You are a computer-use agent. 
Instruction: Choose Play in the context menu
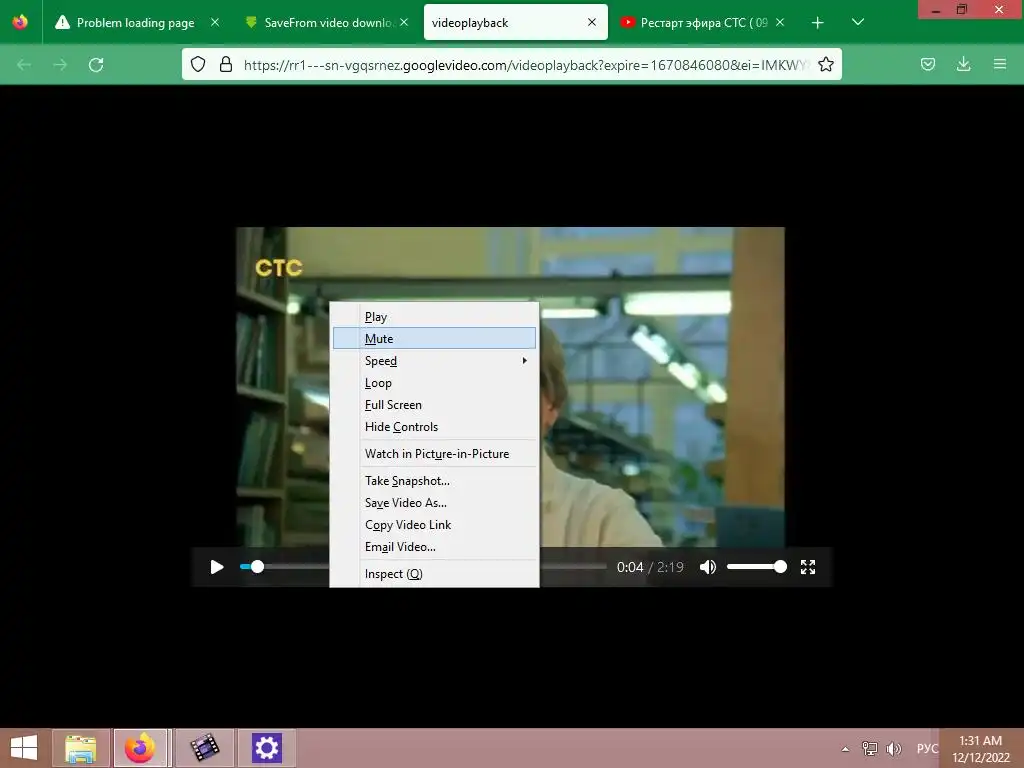pyautogui.click(x=434, y=317)
